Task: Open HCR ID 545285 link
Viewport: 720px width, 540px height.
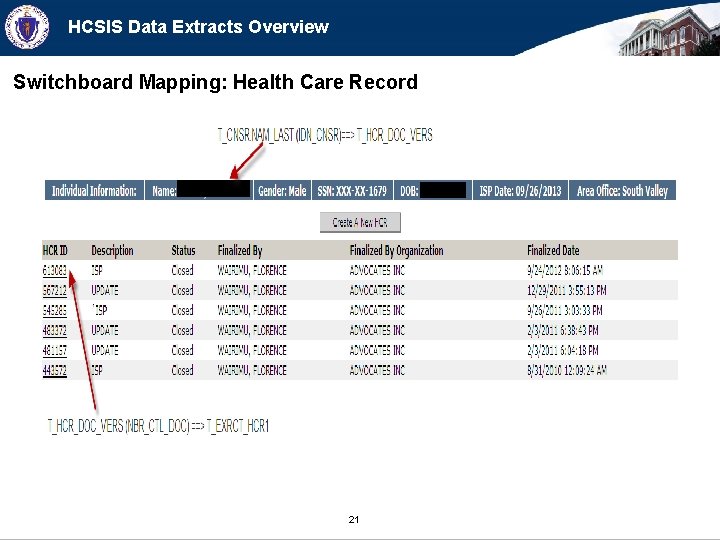Action: pos(55,310)
